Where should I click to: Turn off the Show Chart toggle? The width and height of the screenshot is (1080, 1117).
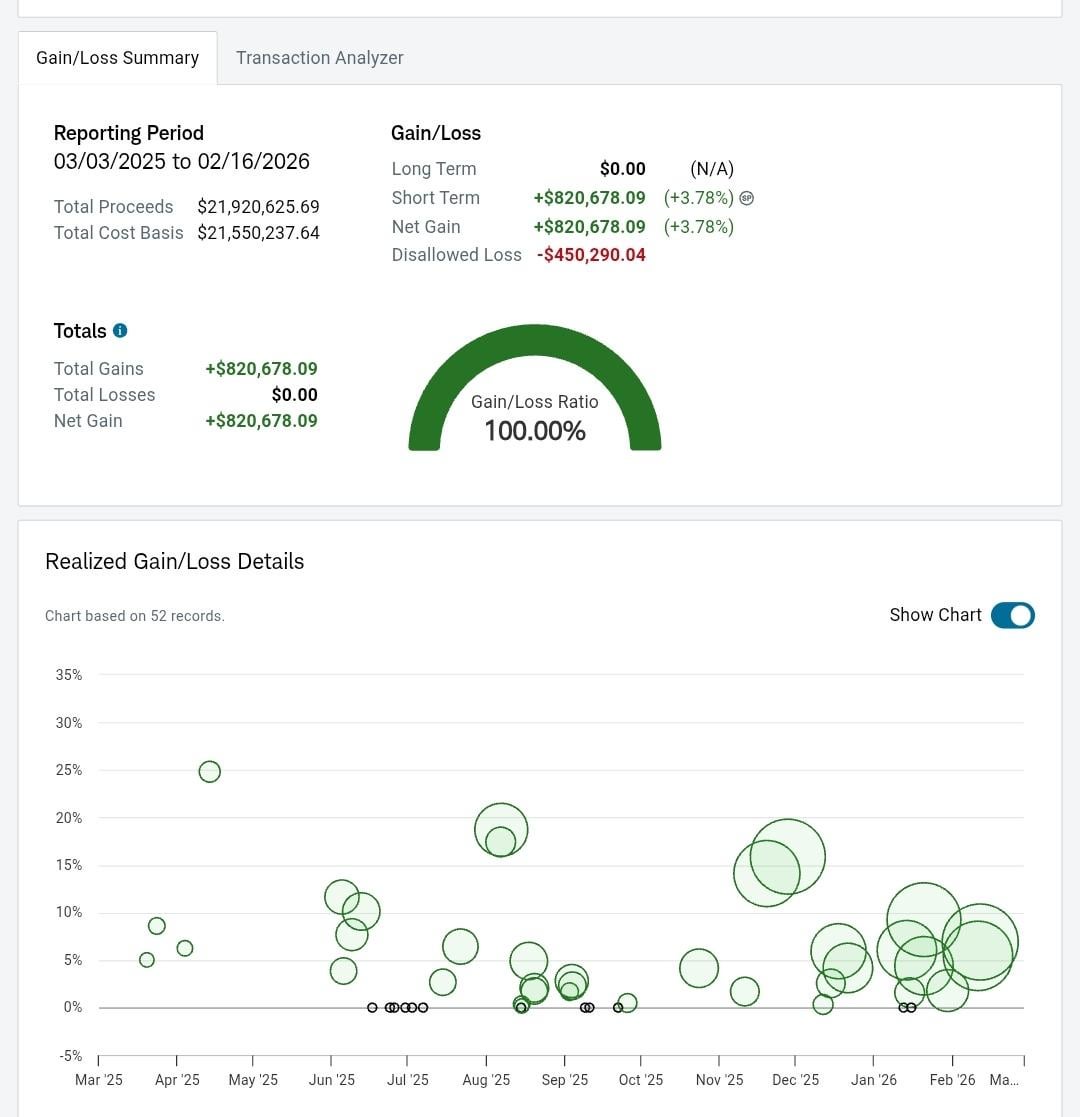[x=1012, y=615]
